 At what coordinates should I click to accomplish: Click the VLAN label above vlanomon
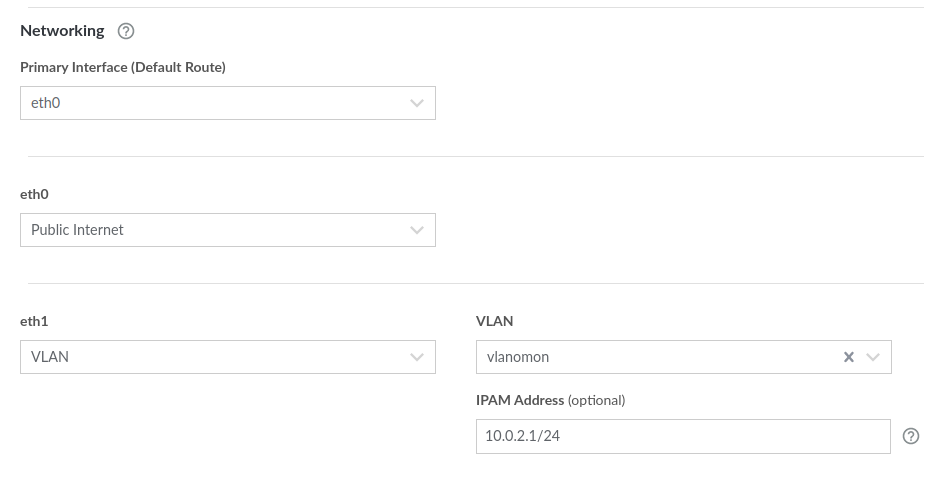click(494, 321)
